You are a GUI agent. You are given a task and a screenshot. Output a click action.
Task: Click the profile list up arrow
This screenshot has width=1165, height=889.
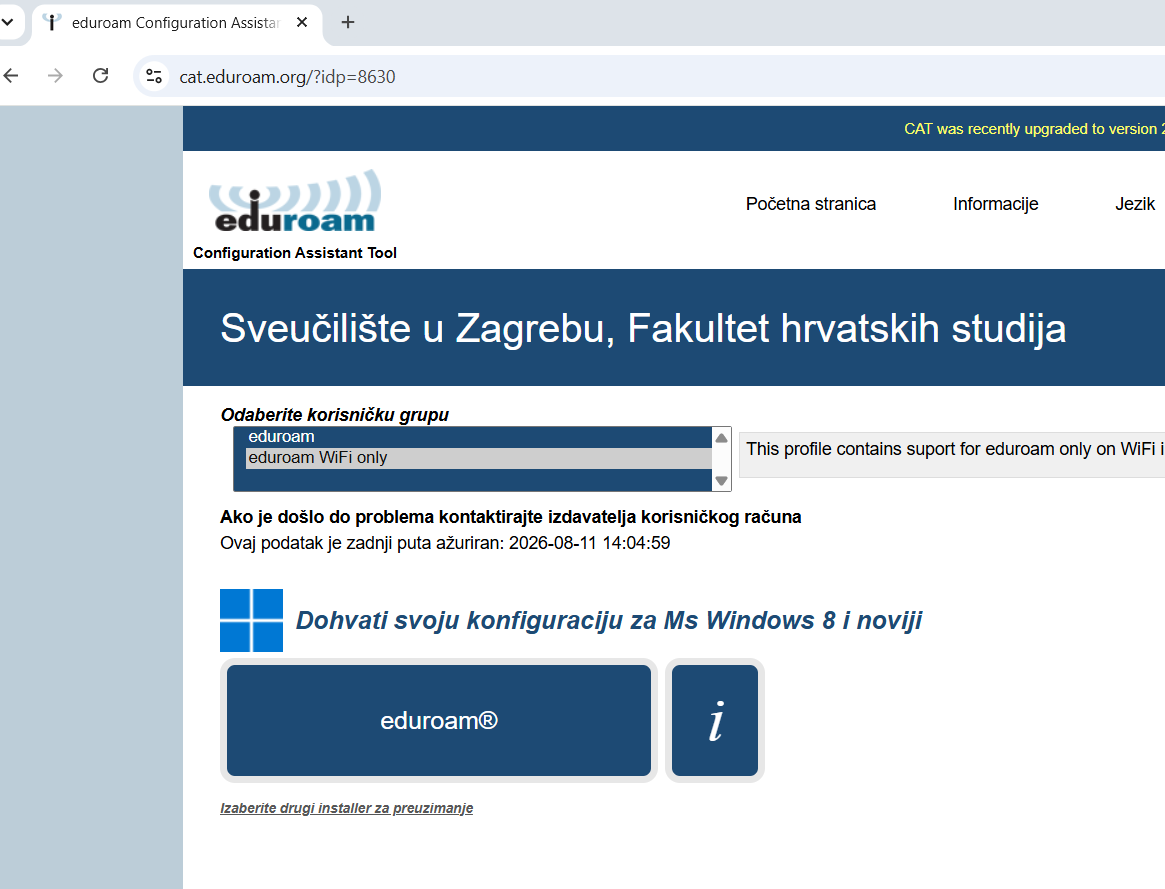(x=721, y=438)
